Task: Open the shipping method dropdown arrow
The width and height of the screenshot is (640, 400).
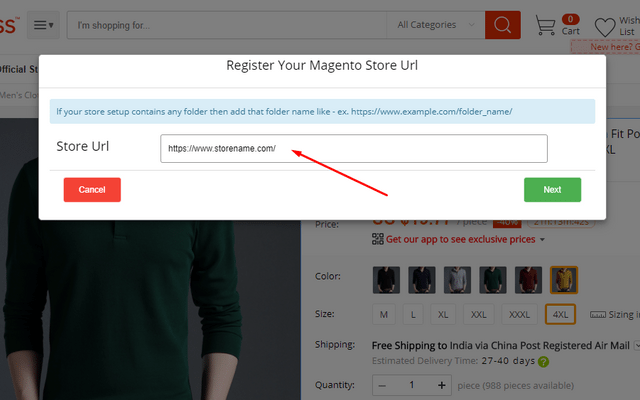Action: point(637,346)
